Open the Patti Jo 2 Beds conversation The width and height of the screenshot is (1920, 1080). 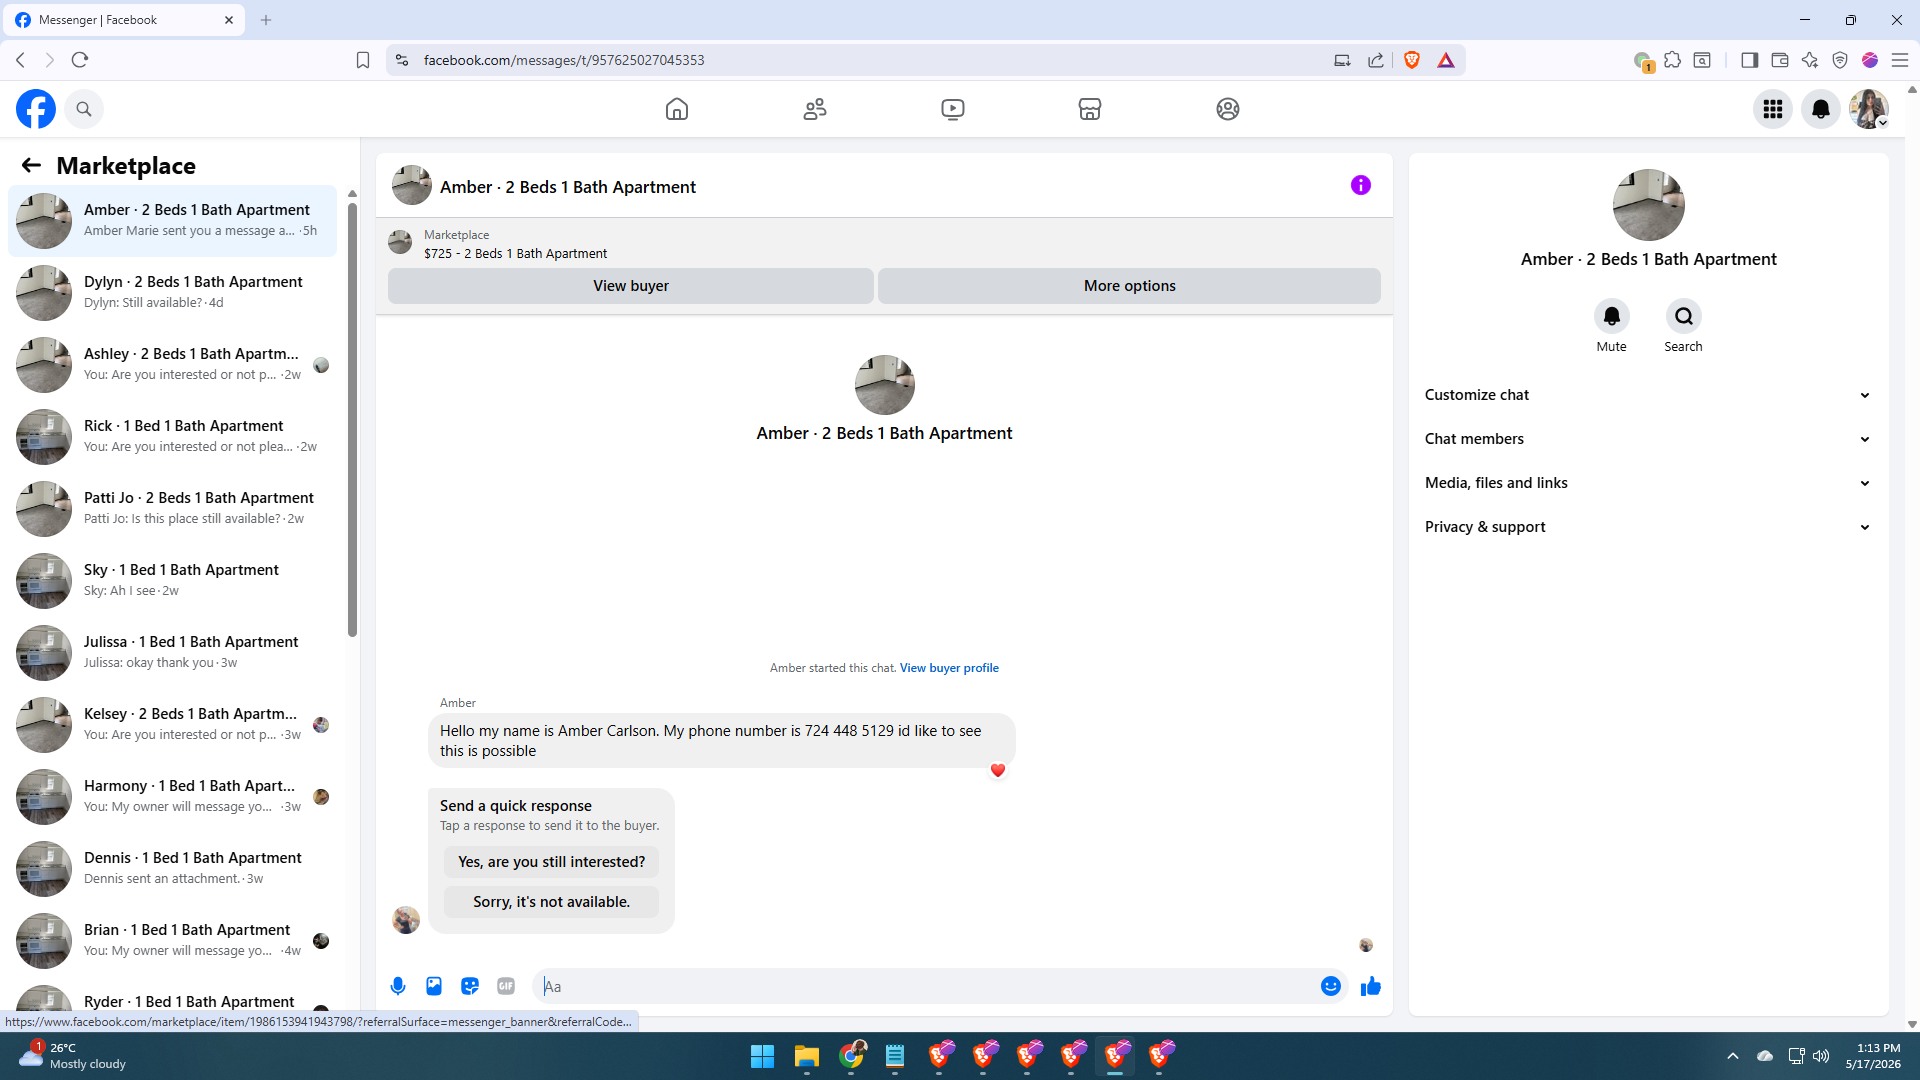tap(172, 508)
